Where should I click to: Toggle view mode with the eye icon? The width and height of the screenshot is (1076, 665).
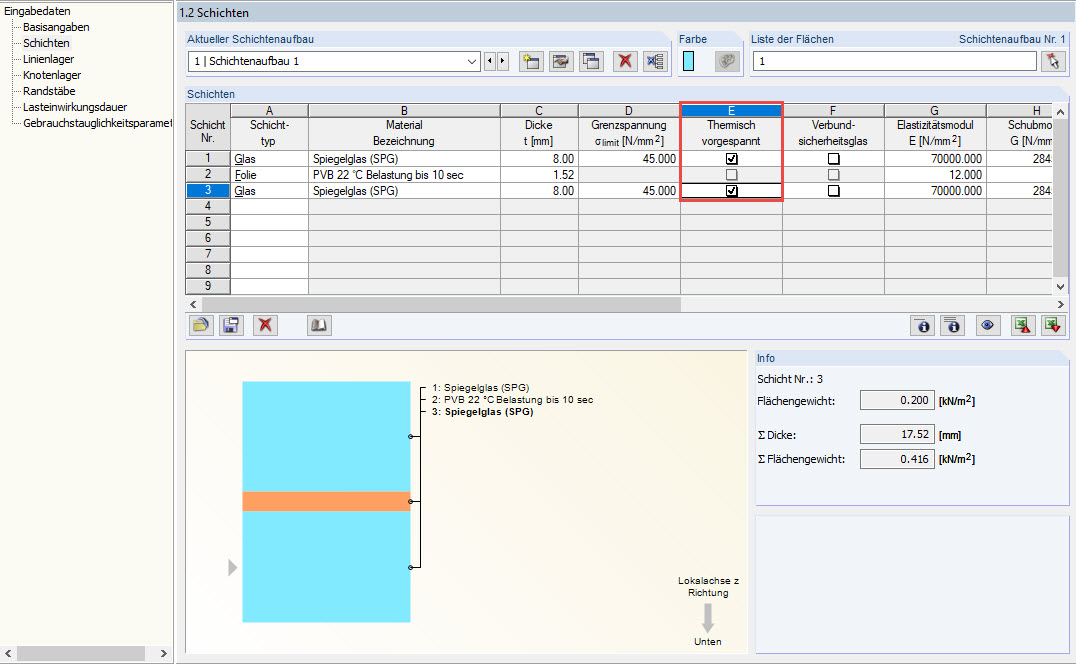pyautogui.click(x=987, y=325)
